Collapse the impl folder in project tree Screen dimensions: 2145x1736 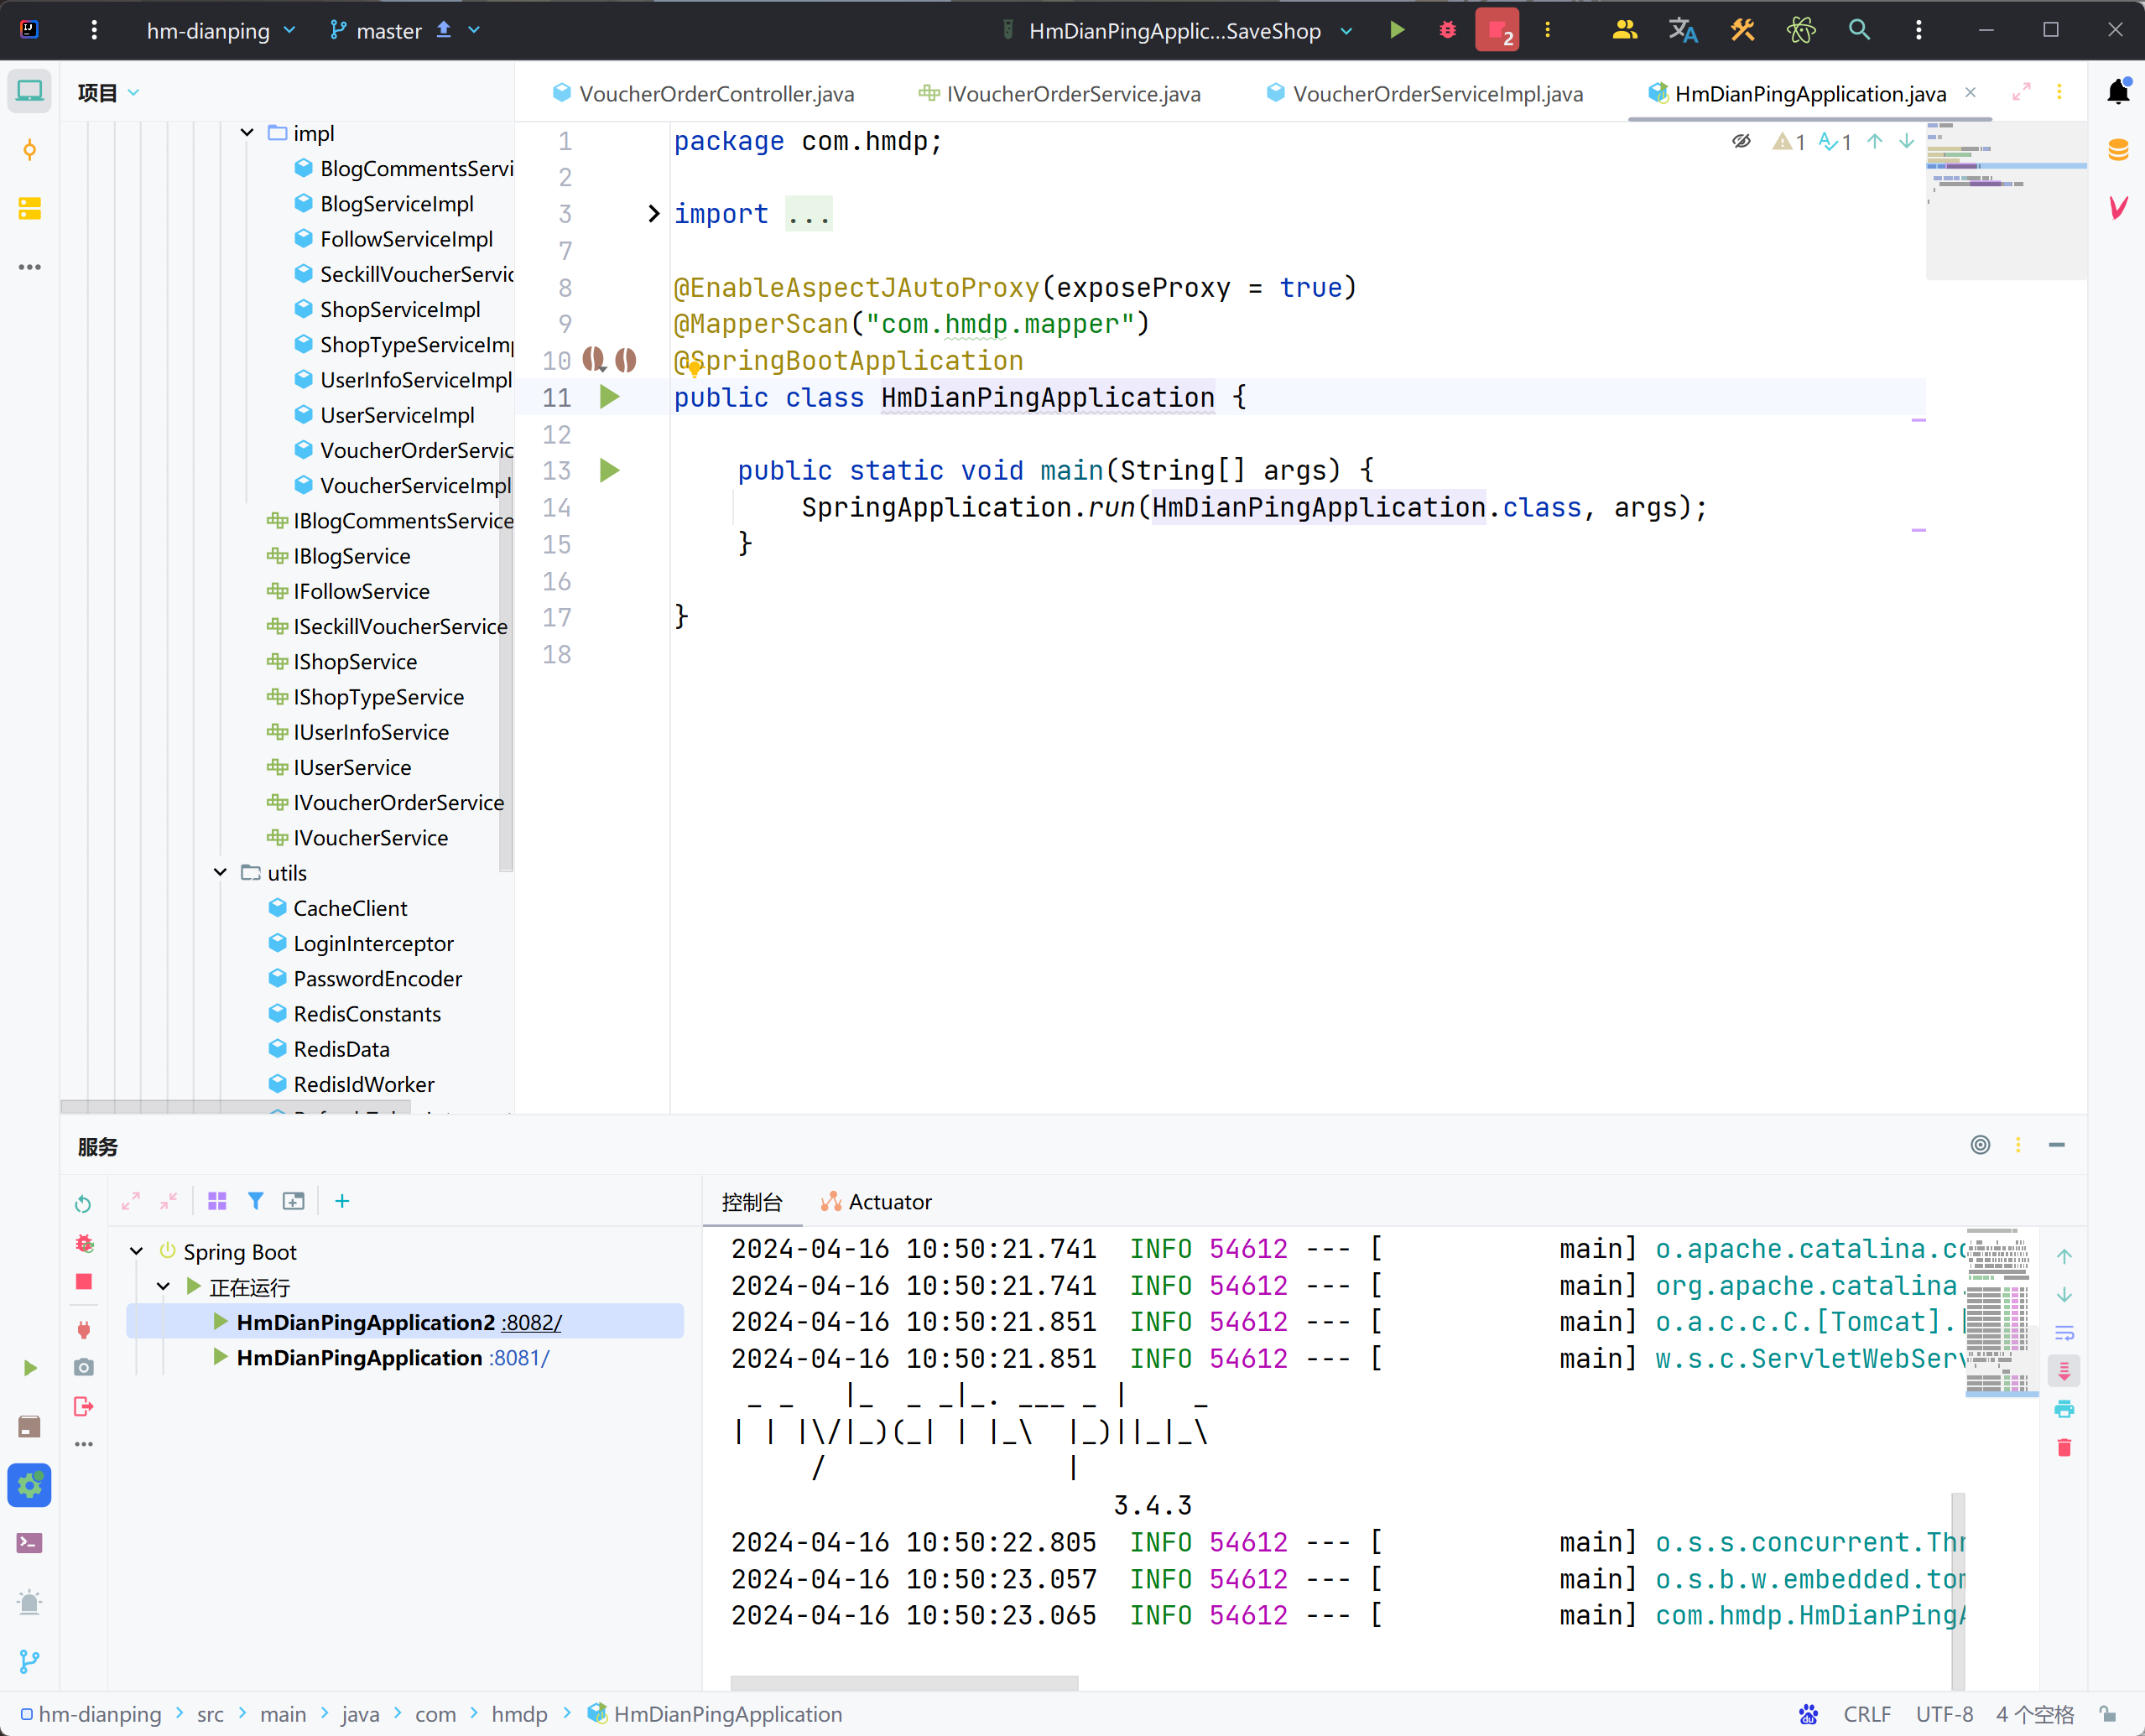click(247, 133)
